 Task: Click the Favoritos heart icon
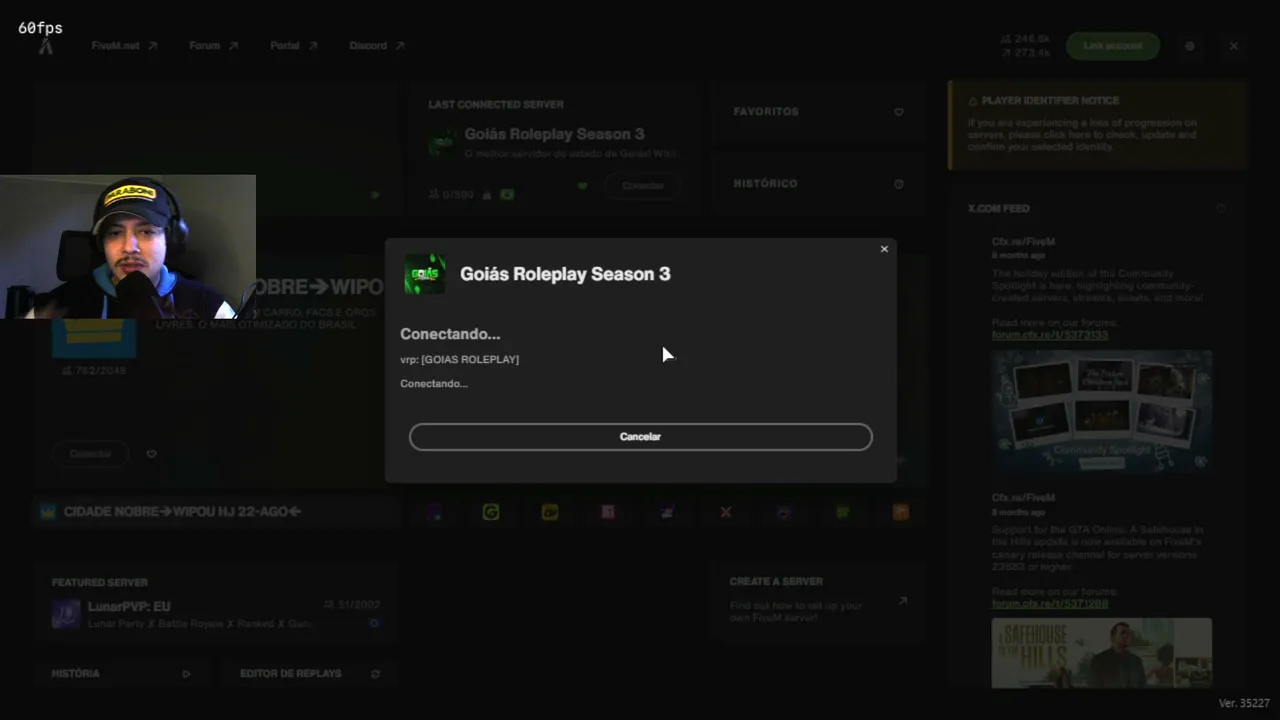[x=899, y=112]
